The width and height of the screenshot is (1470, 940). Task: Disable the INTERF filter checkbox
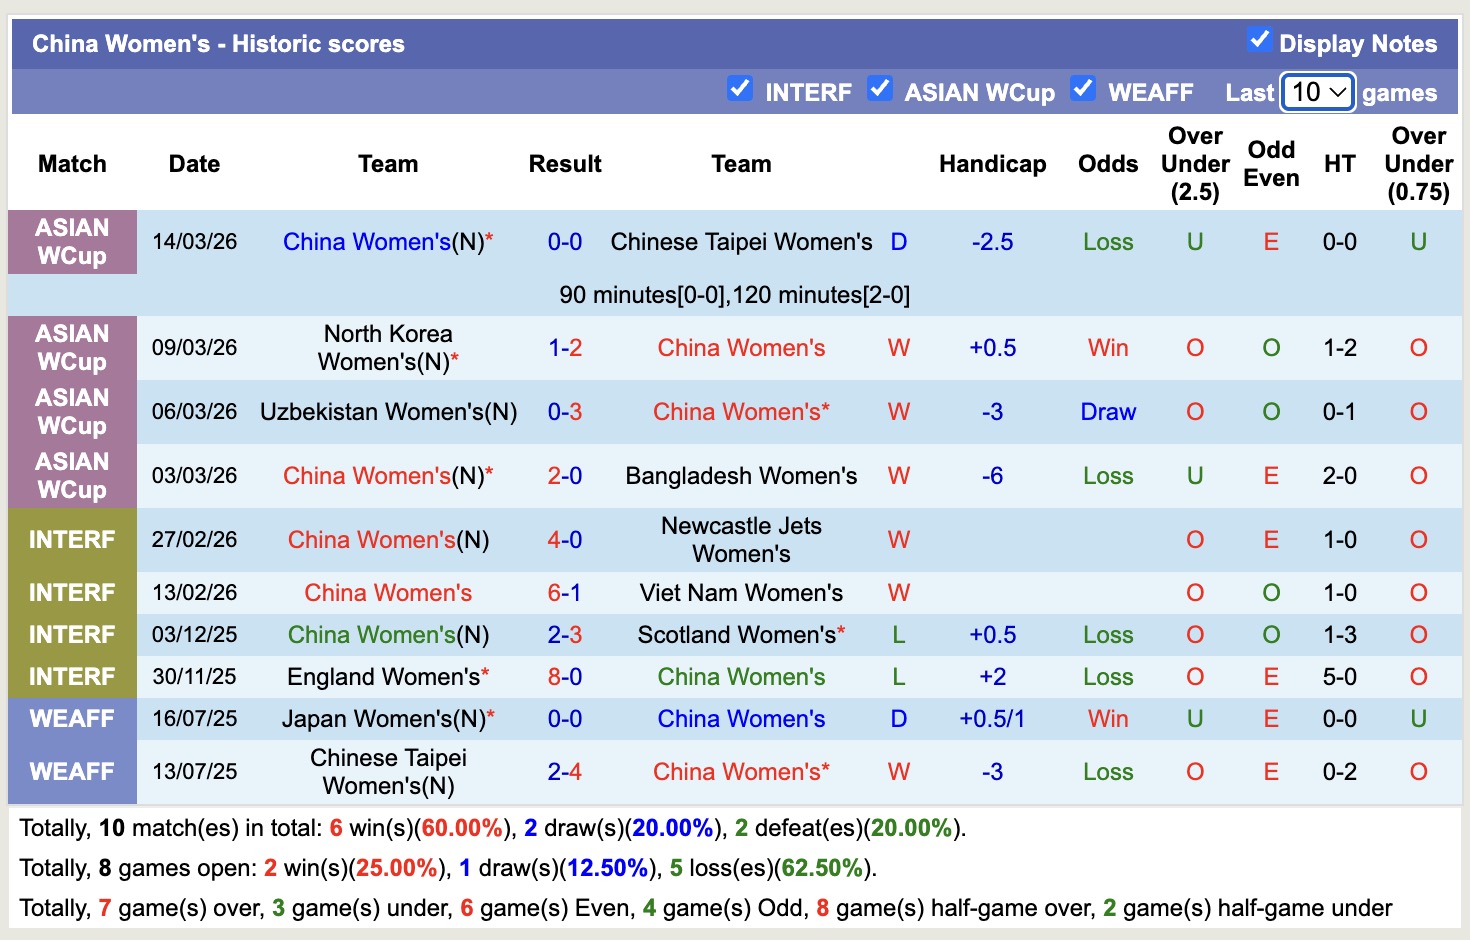(x=740, y=89)
